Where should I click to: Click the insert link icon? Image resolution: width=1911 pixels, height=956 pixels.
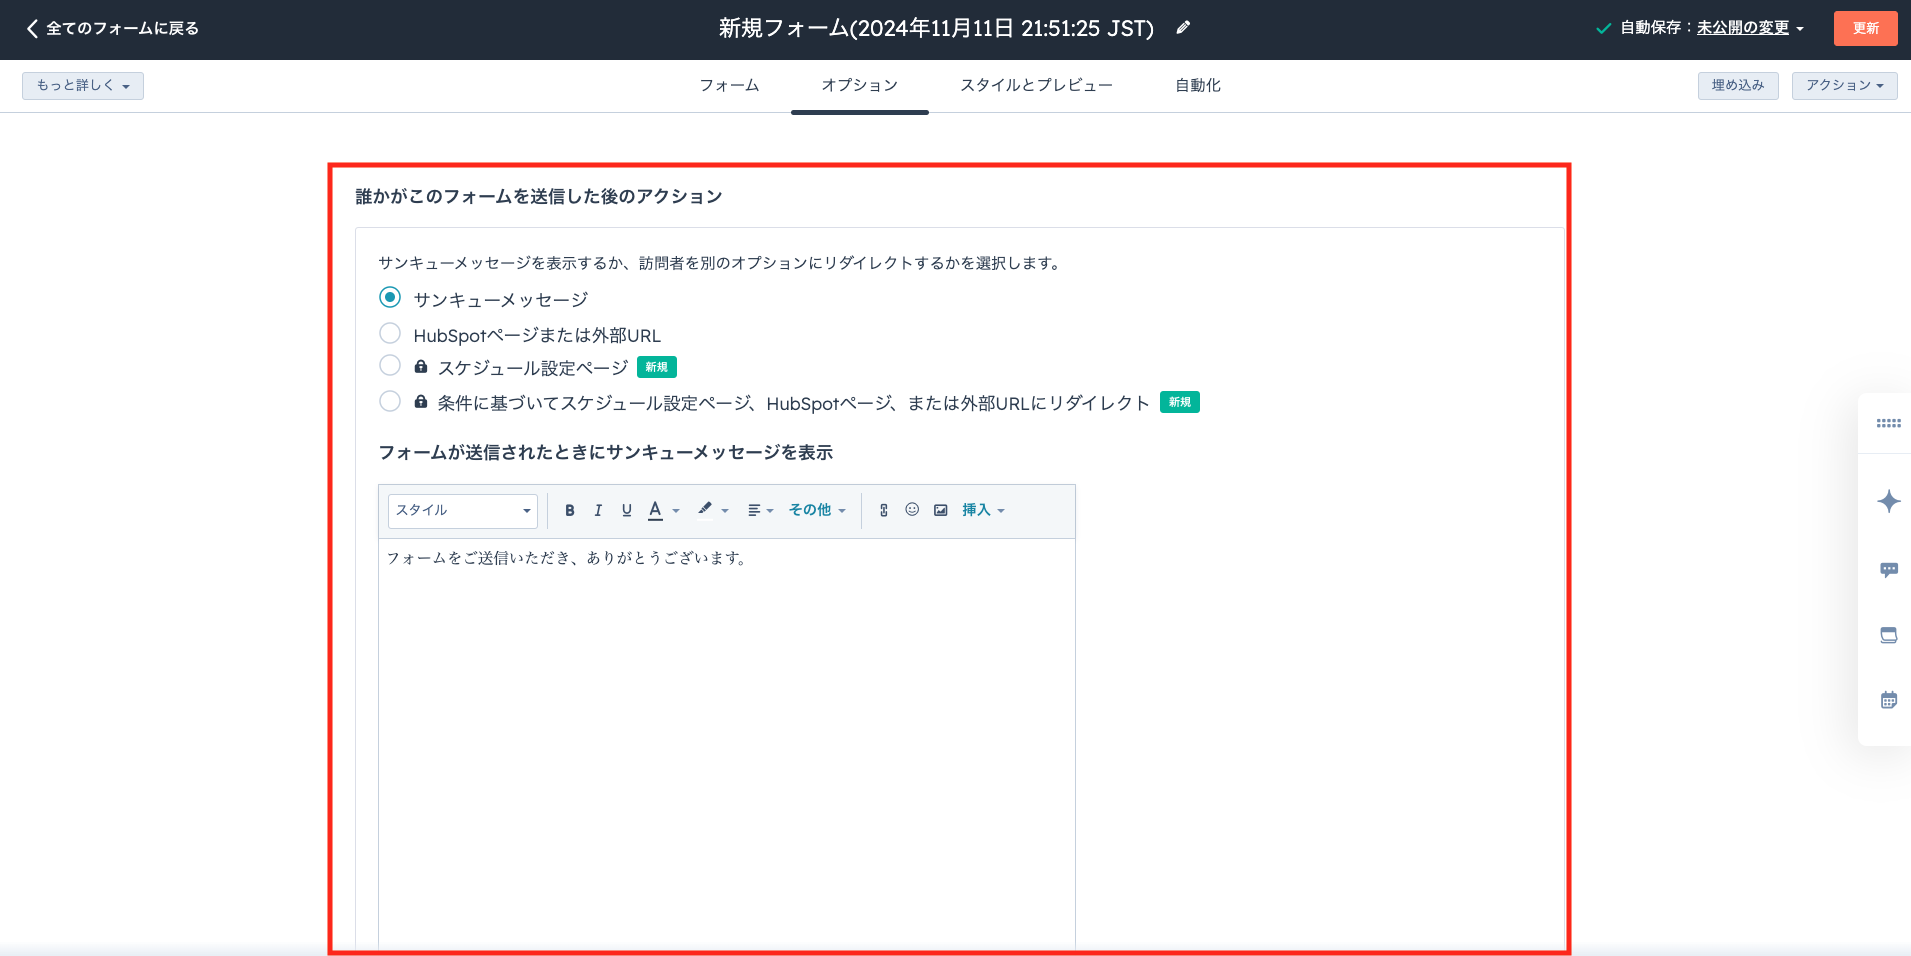coord(884,510)
